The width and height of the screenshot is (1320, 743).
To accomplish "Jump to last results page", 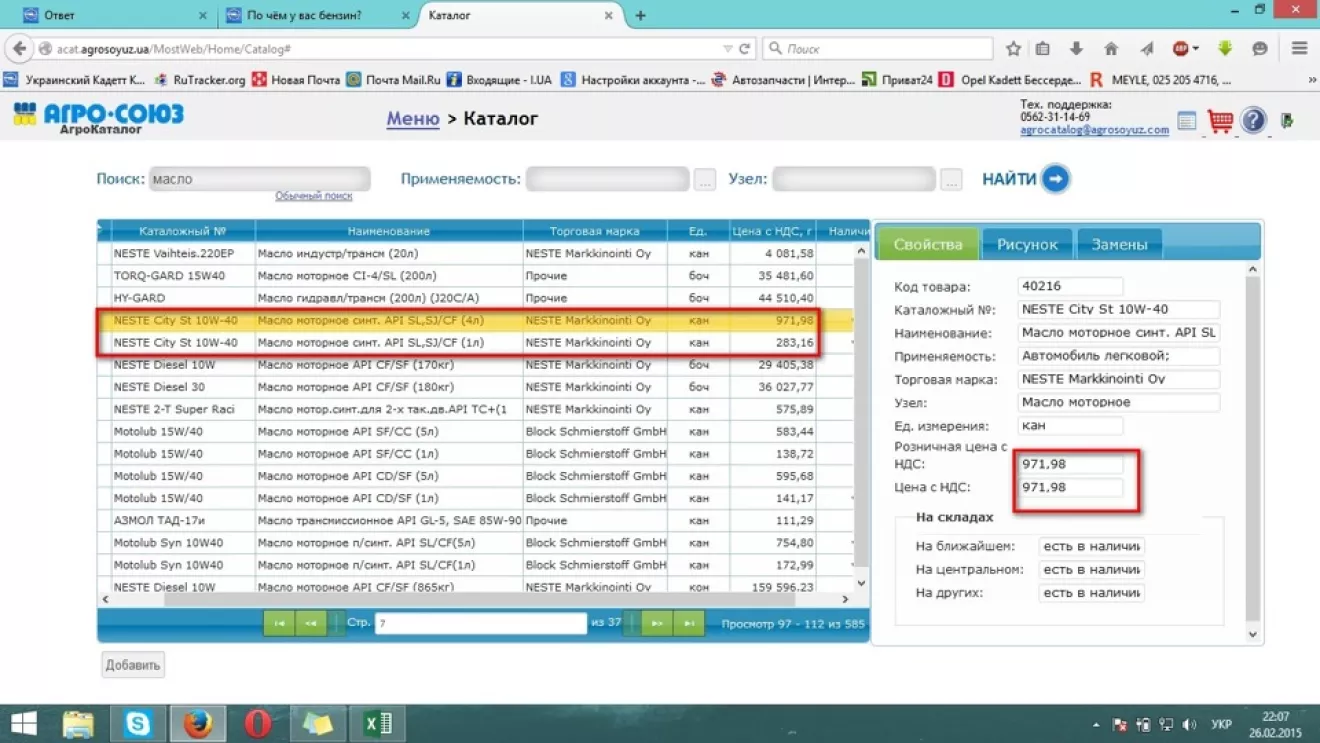I will [689, 623].
